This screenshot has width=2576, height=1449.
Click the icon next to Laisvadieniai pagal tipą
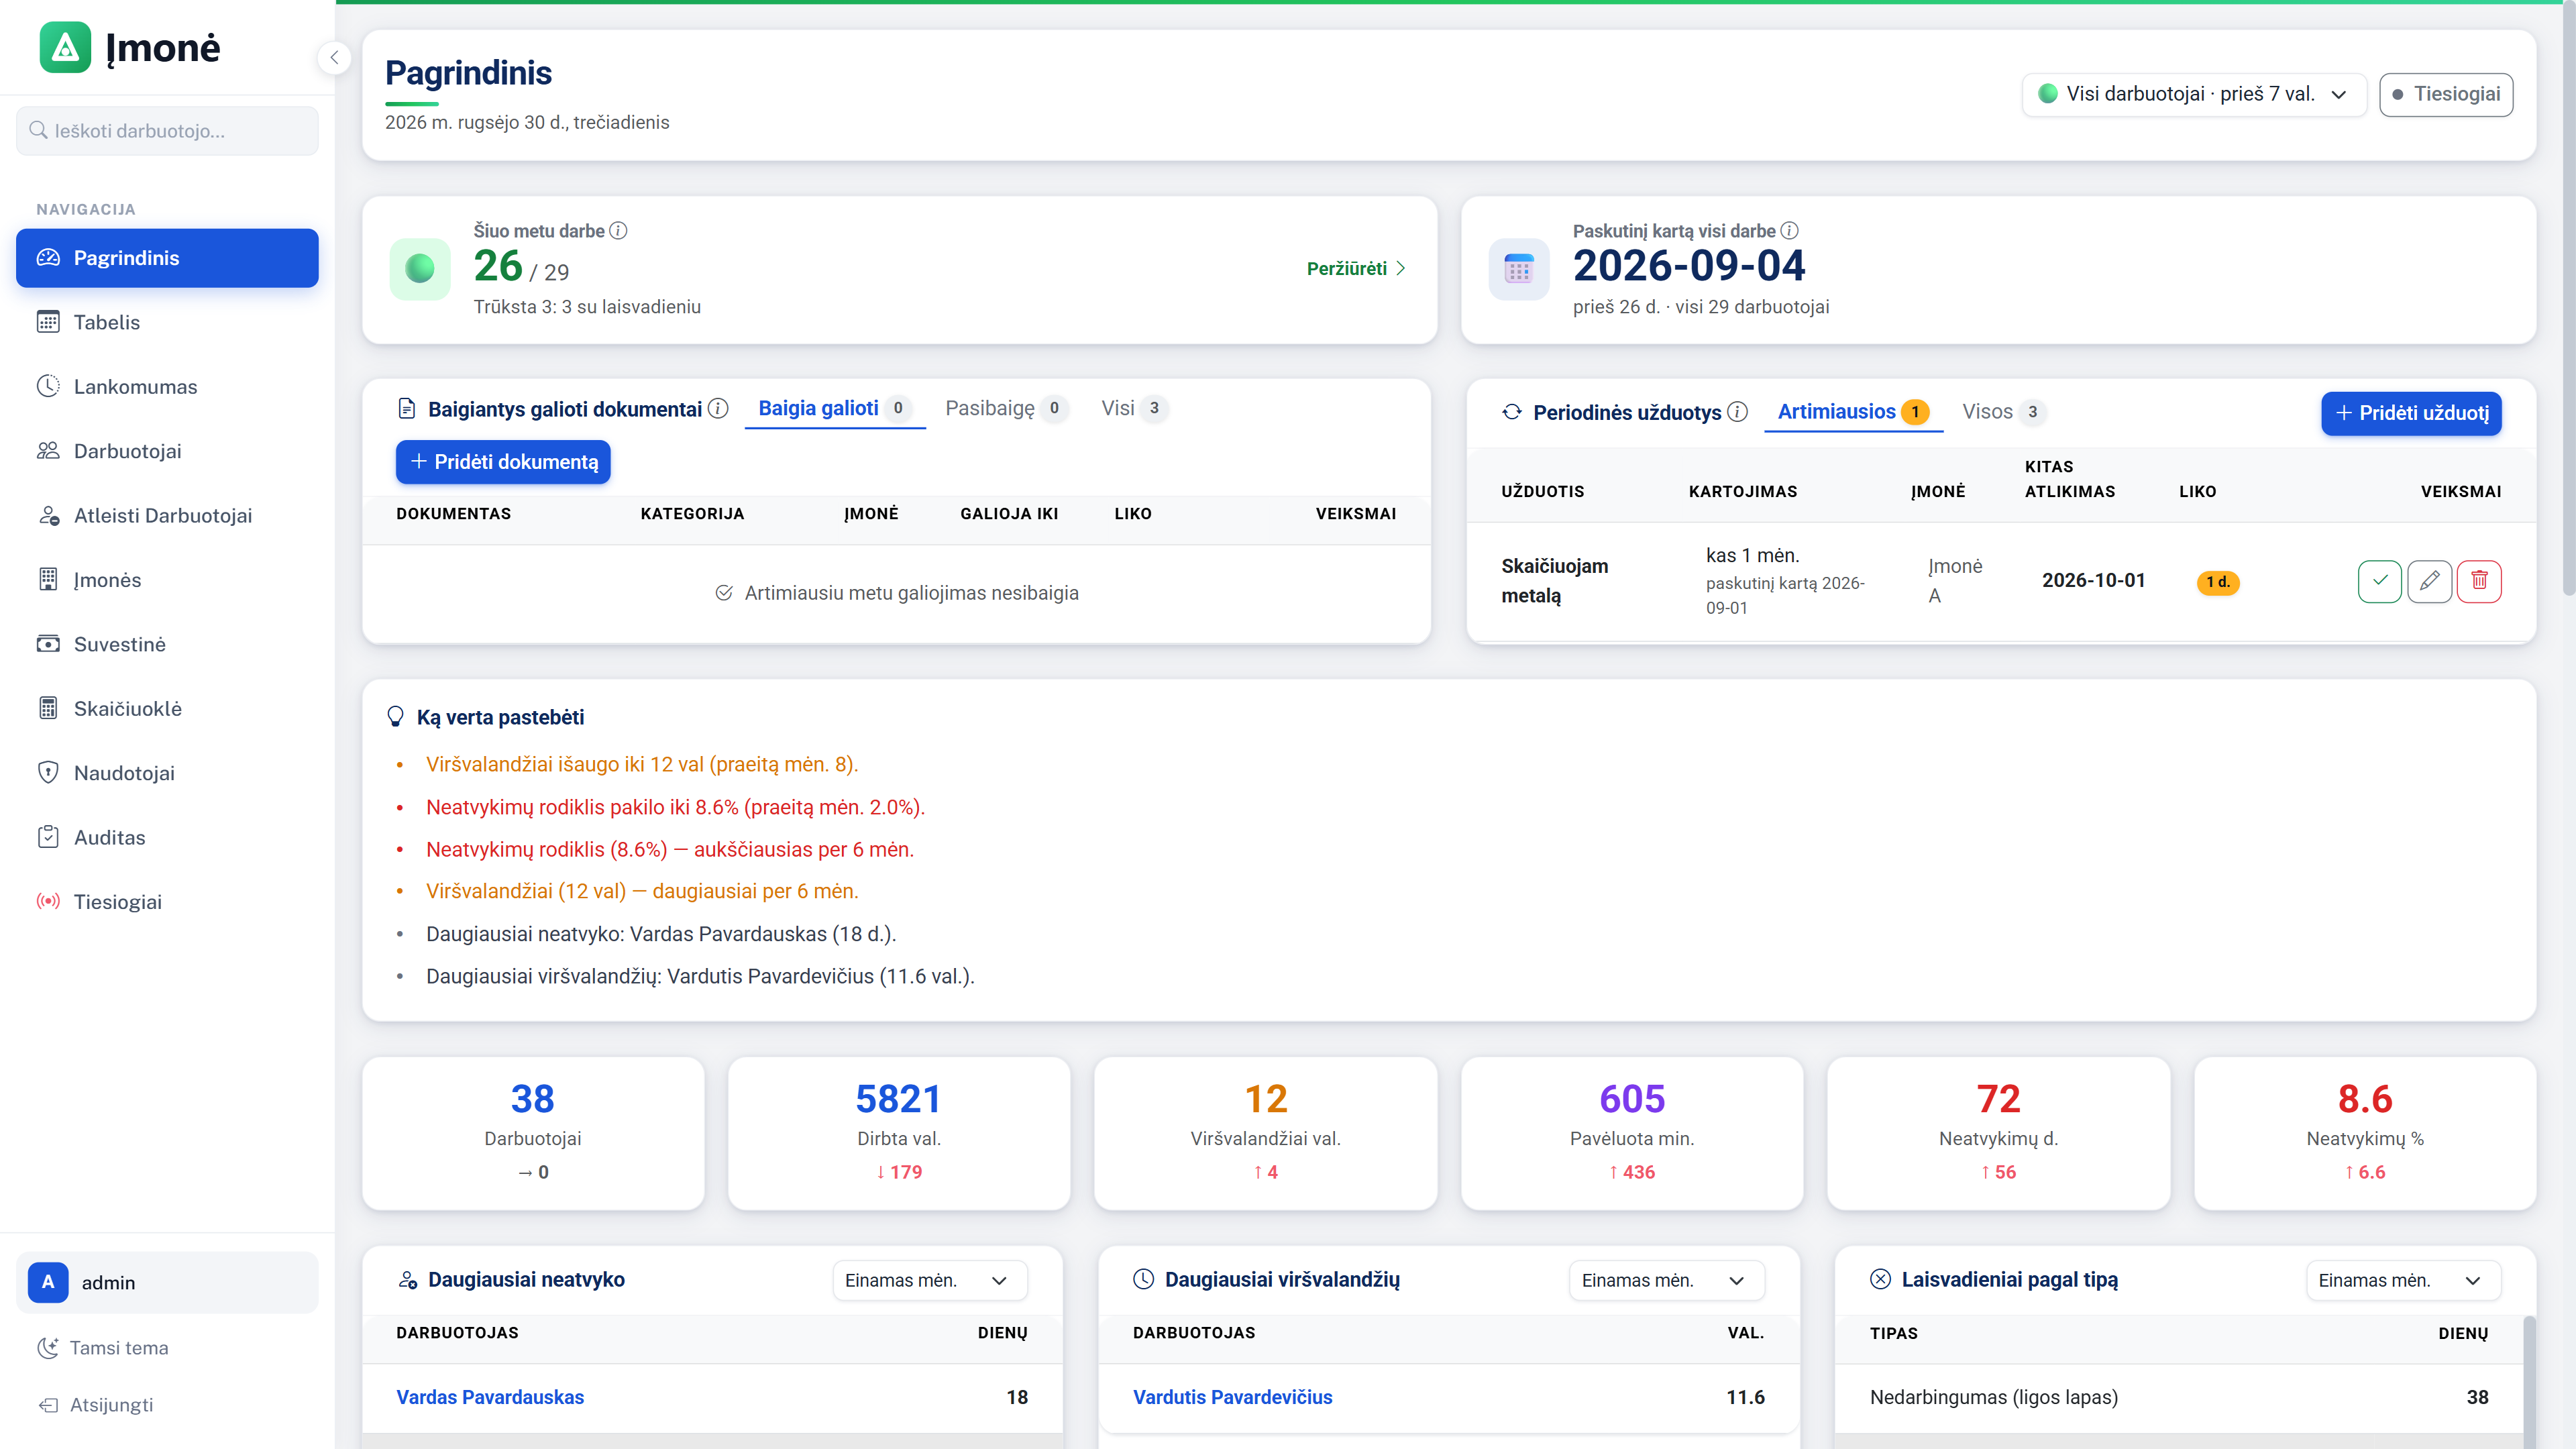tap(1880, 1279)
